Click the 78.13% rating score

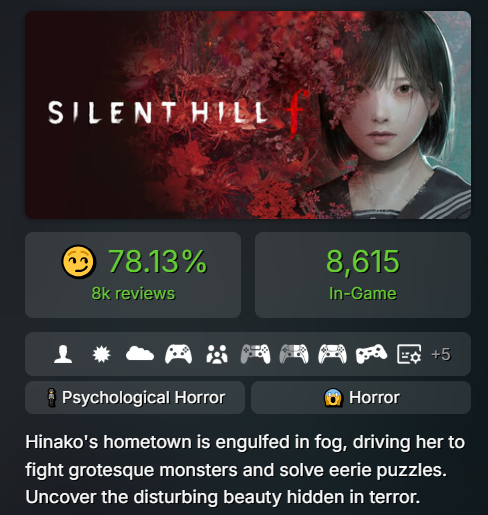(157, 261)
